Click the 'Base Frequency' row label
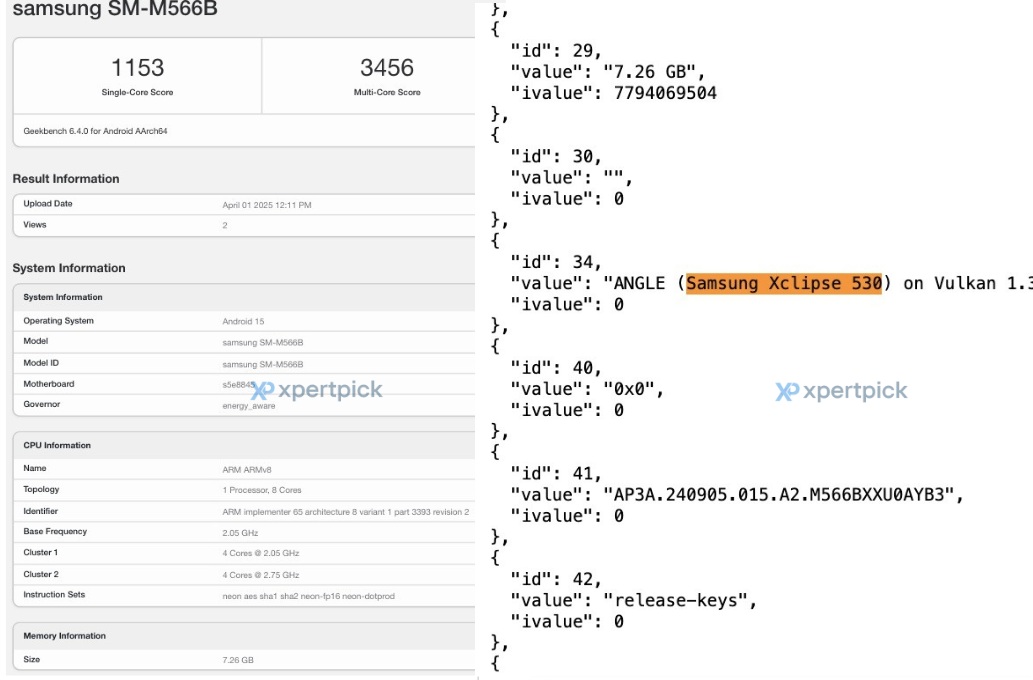The width and height of the screenshot is (1033, 680). tap(55, 532)
